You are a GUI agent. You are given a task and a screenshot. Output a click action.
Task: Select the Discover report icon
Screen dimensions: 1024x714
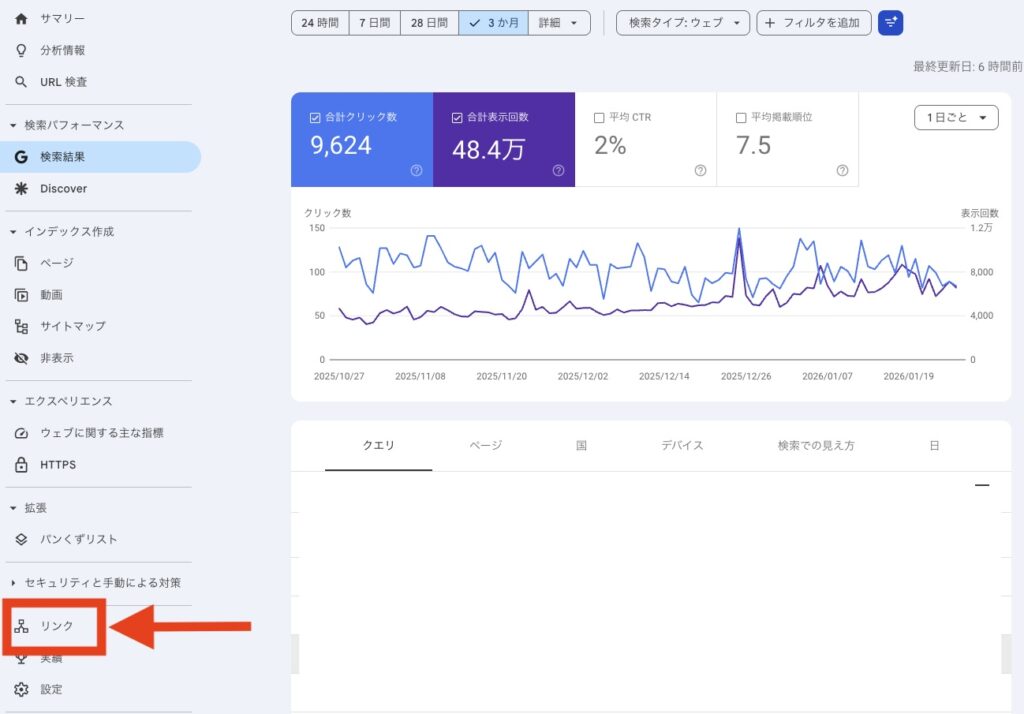click(23, 188)
